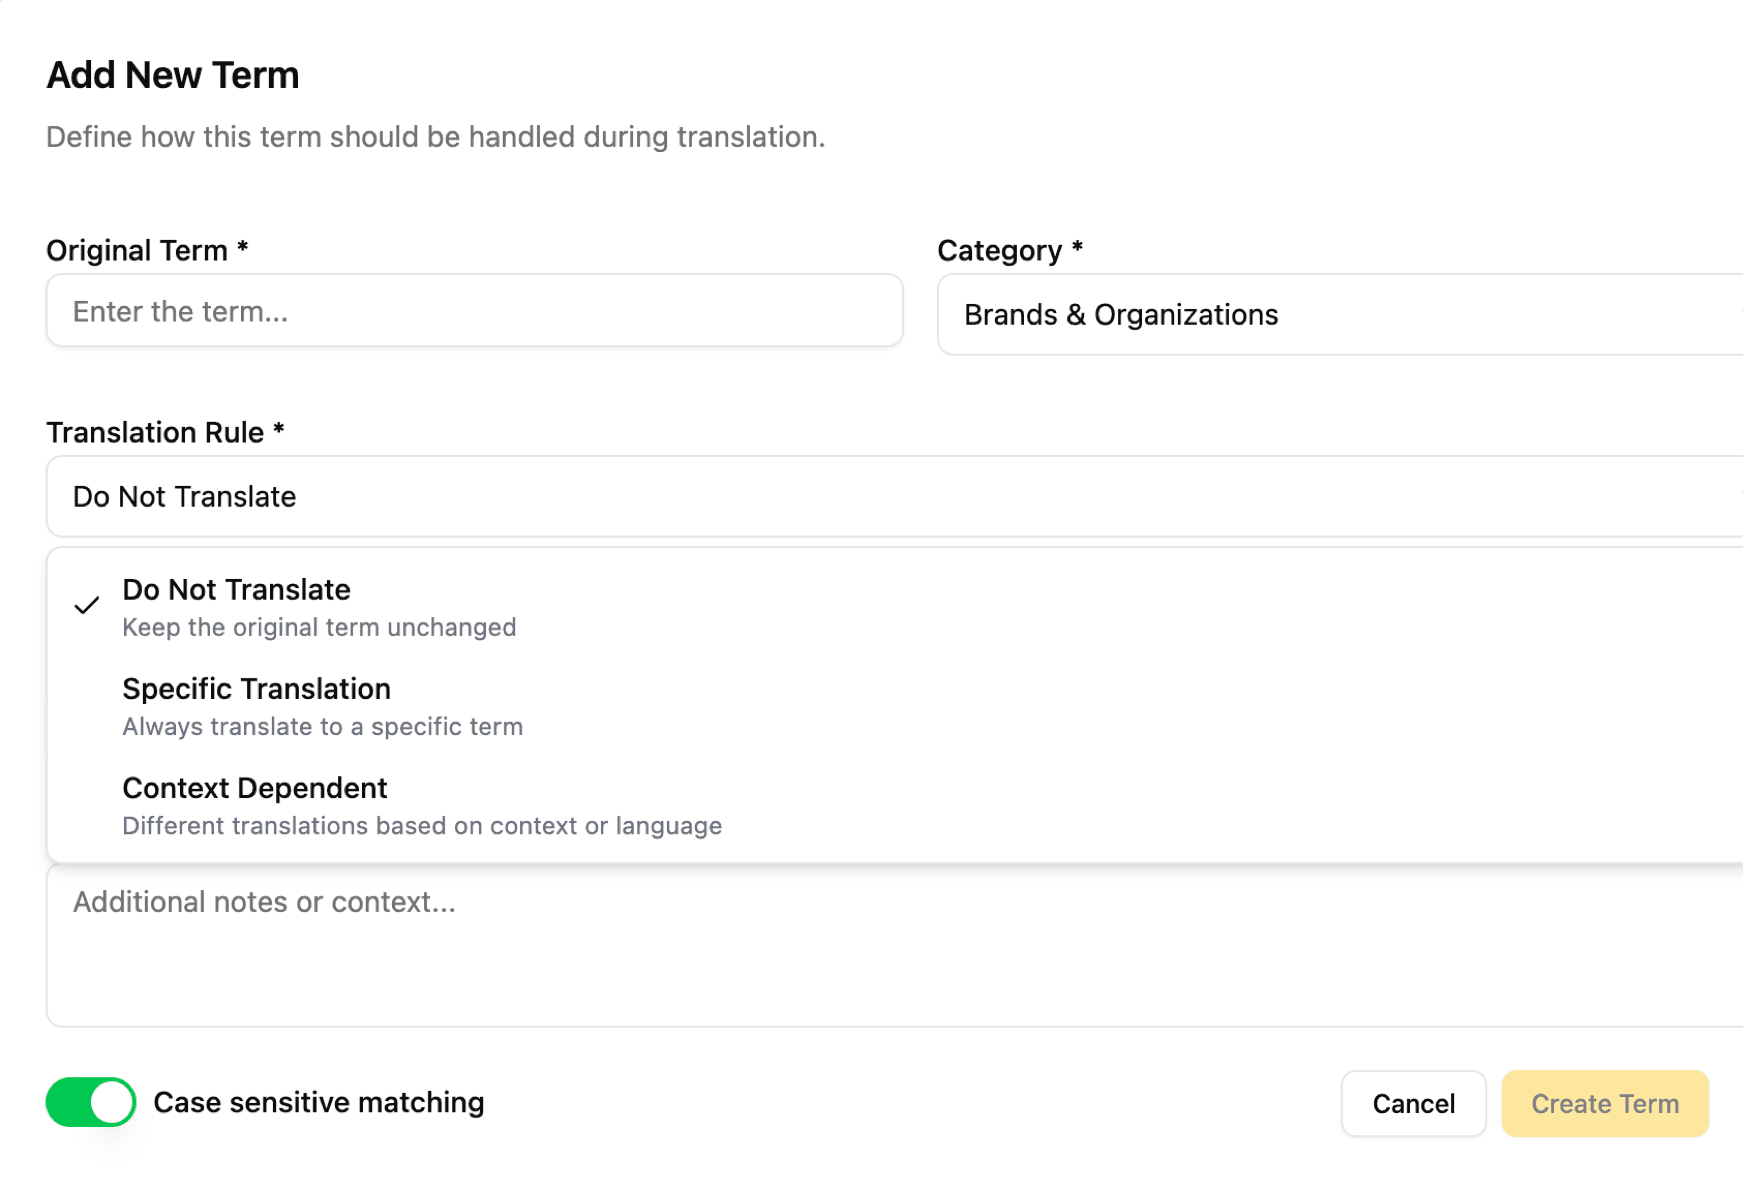The image size is (1743, 1179).
Task: Pick the Context Dependent rule option
Action: [254, 788]
